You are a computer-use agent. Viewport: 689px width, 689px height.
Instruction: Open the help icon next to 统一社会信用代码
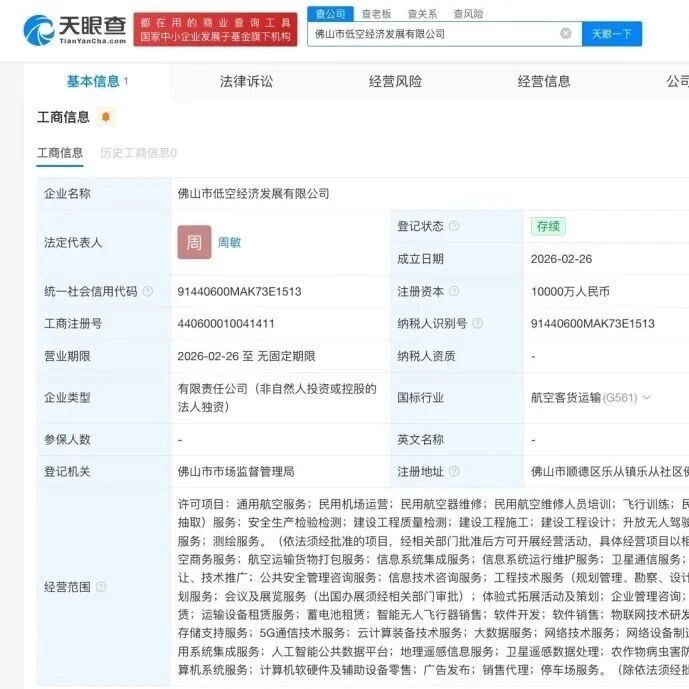(148, 291)
